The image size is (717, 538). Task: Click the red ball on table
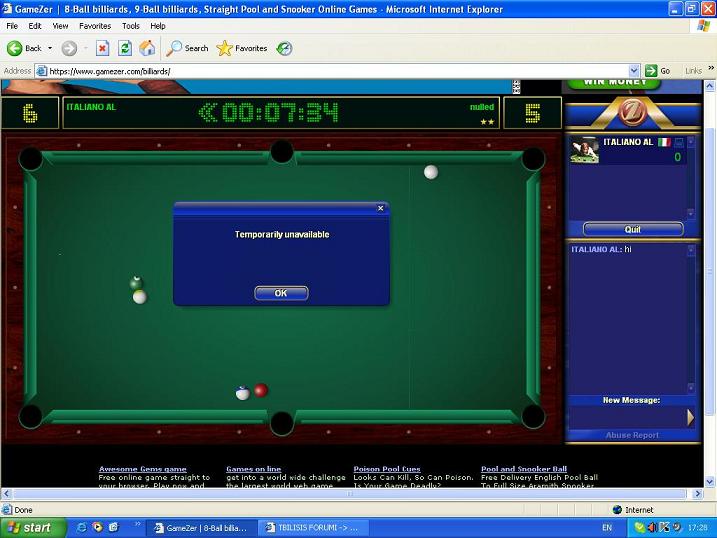click(261, 390)
